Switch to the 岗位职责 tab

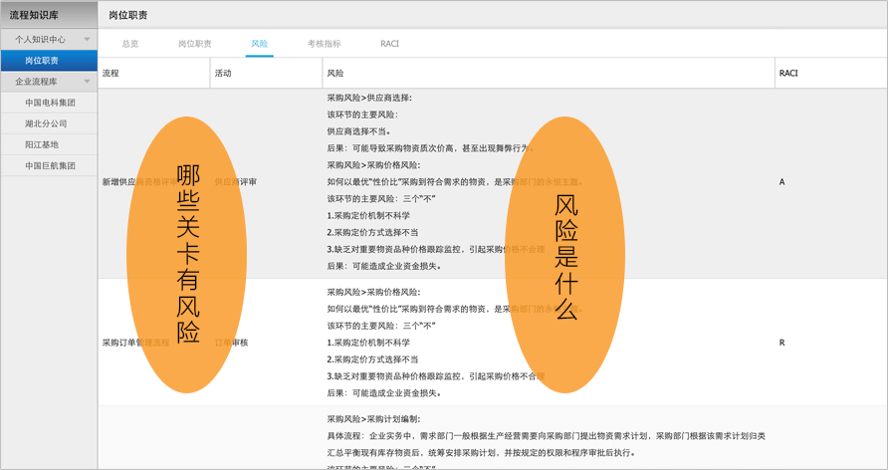pos(195,44)
